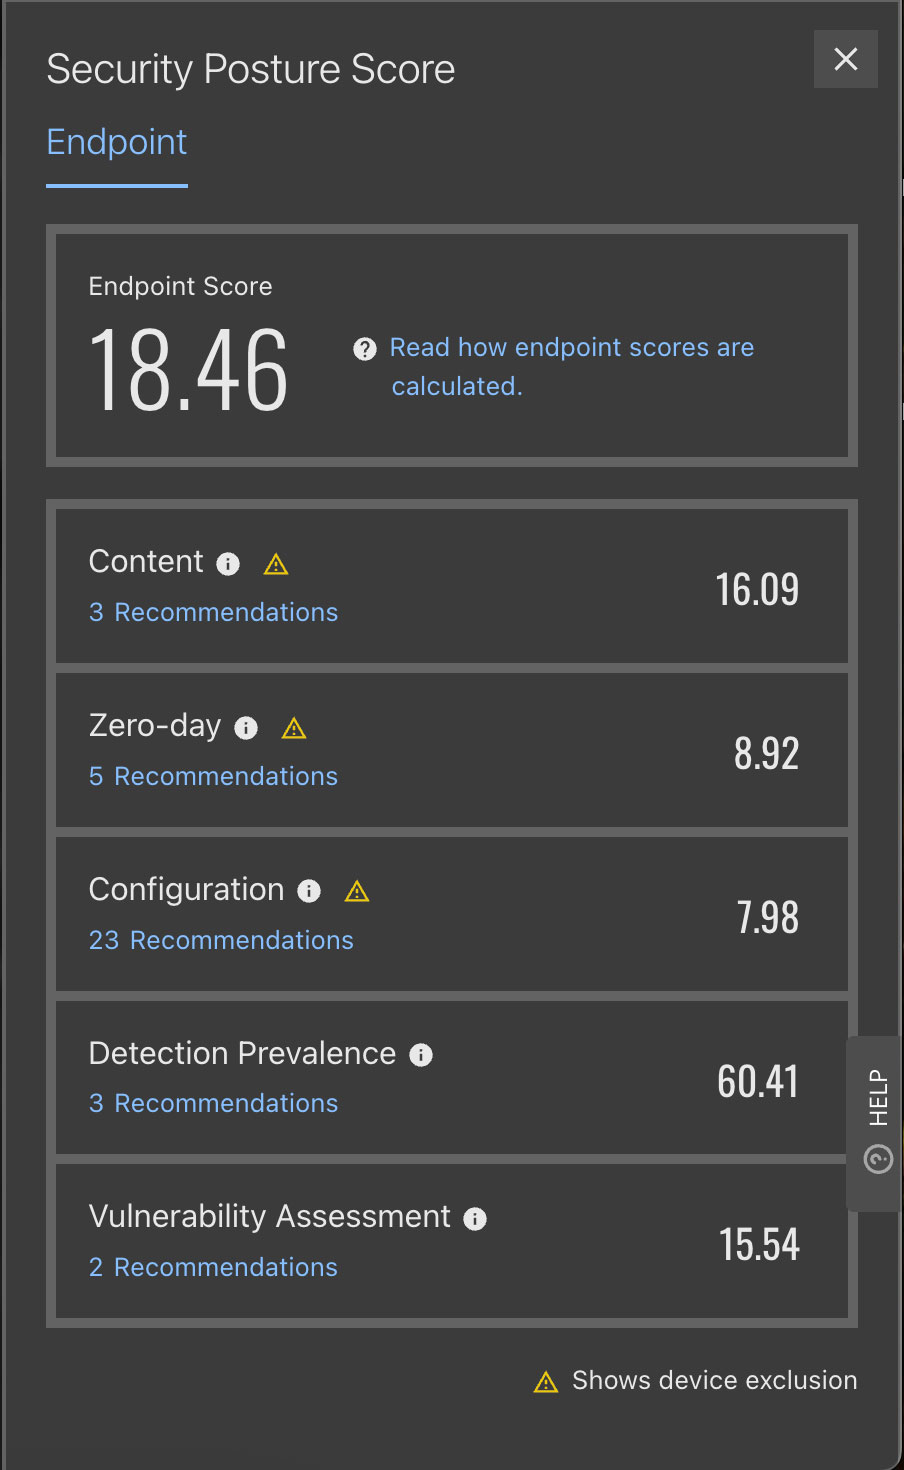
Task: Click the info icon next to Zero-day
Action: 246,728
